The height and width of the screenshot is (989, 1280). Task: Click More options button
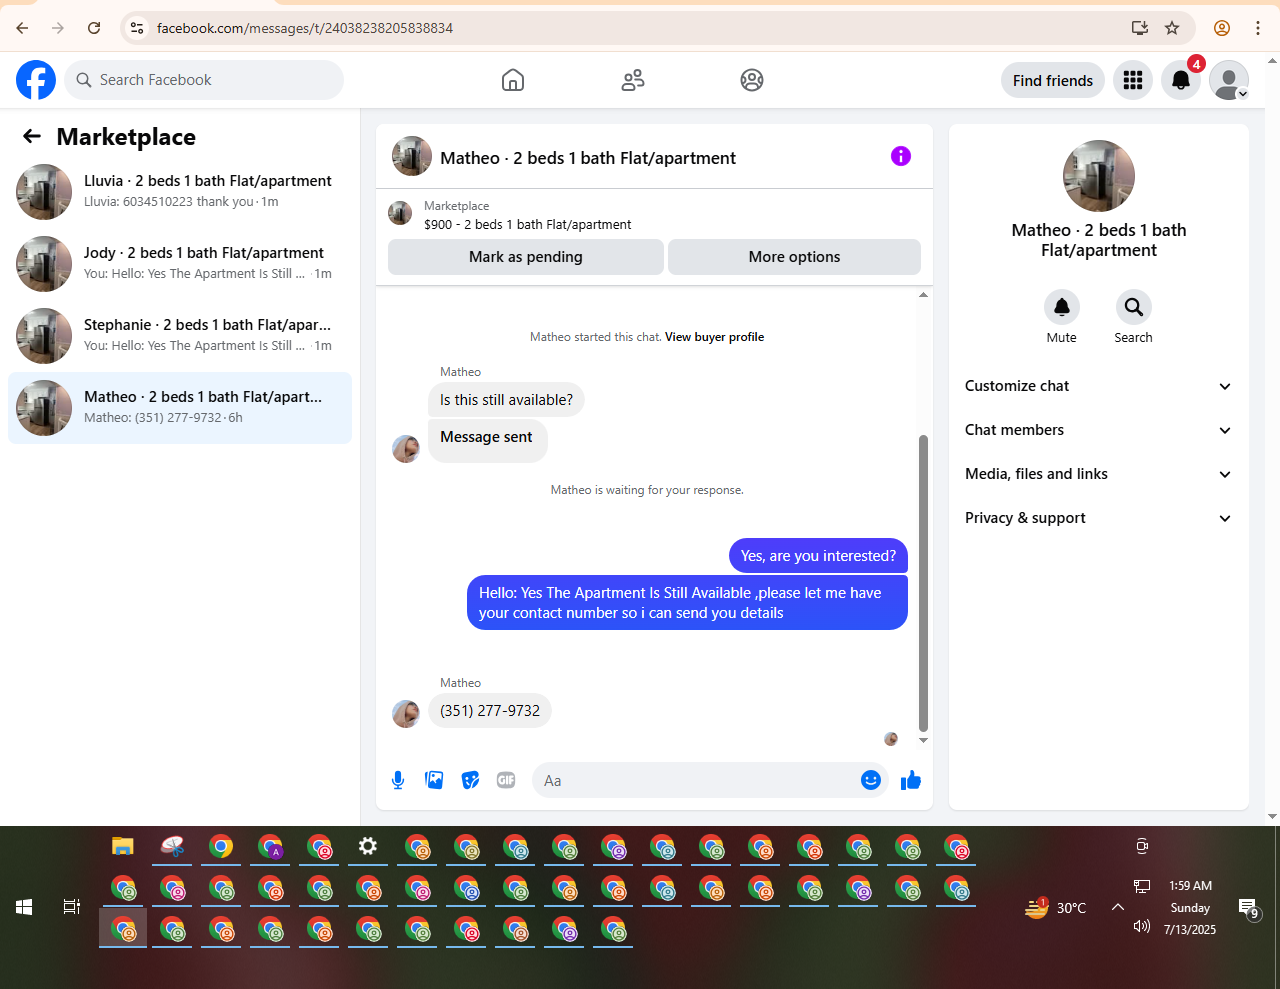click(x=794, y=257)
